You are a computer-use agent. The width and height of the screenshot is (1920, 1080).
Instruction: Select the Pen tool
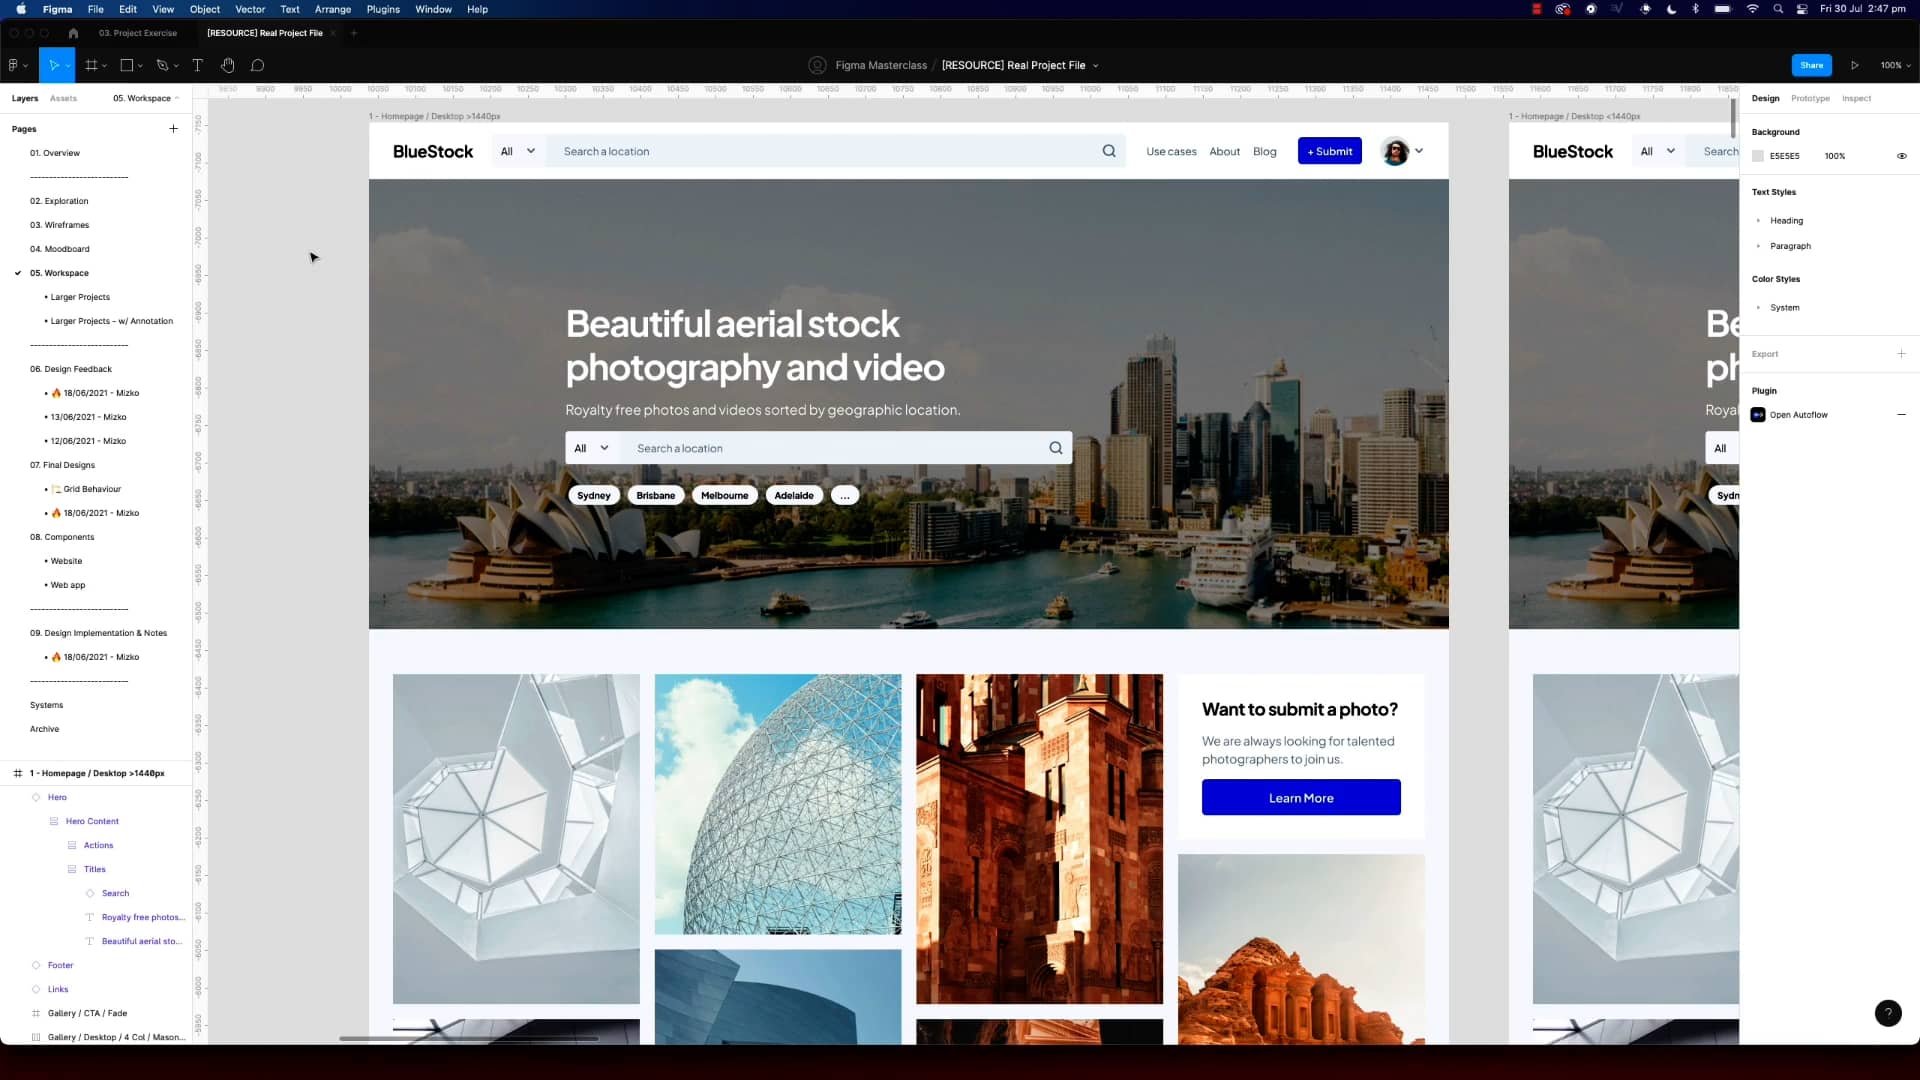click(x=160, y=65)
